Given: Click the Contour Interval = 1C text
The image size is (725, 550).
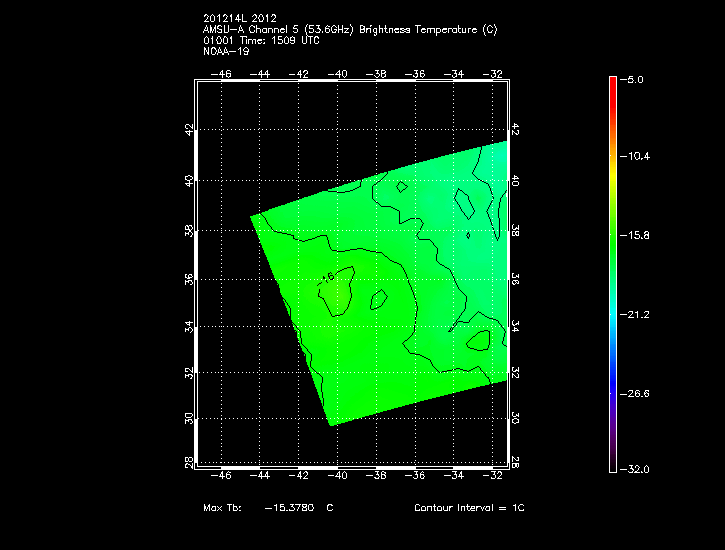Looking at the screenshot, I should pos(469,508).
